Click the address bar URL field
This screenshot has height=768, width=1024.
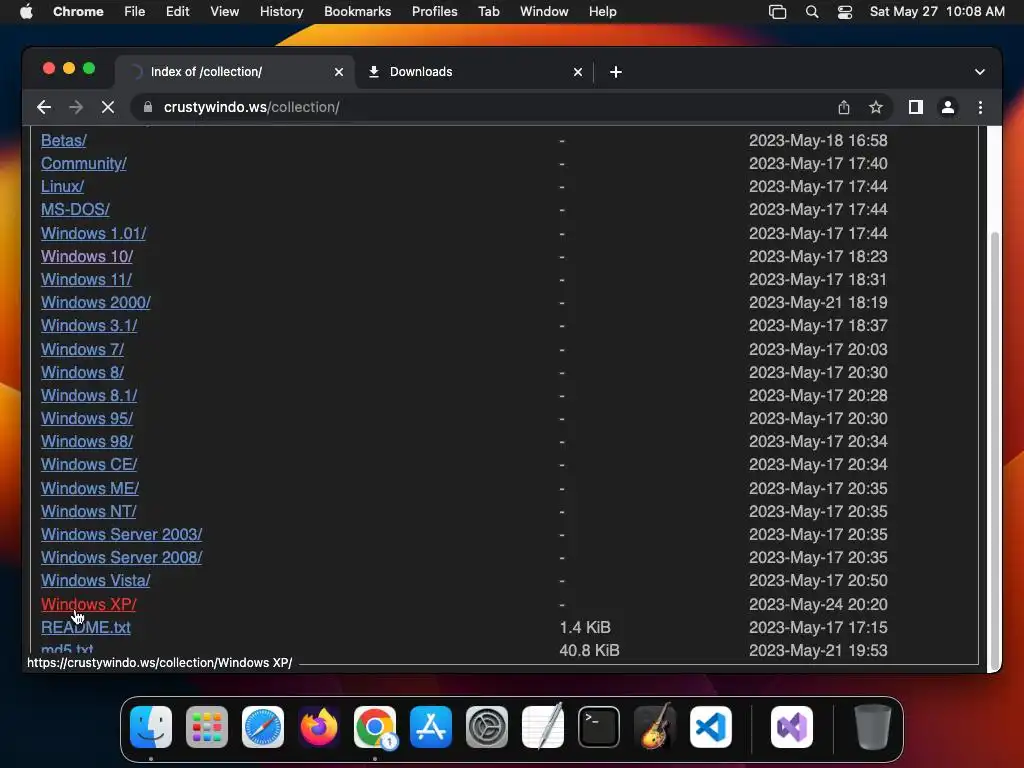(483, 107)
